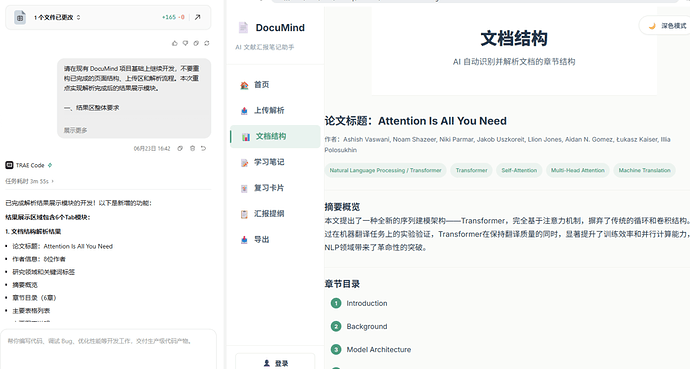Click the clipboard icon beside 汇报提纲
This screenshot has height=369, width=690.
pyautogui.click(x=244, y=214)
